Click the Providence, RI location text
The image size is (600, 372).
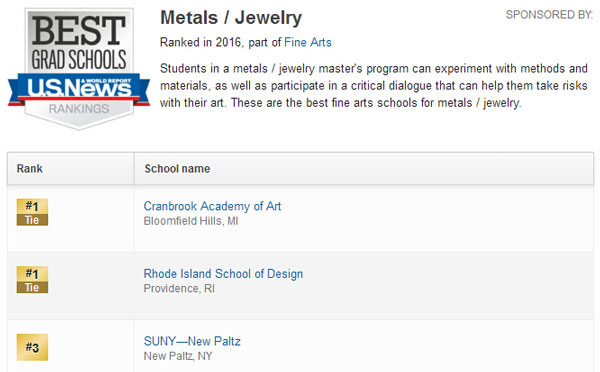pos(179,288)
